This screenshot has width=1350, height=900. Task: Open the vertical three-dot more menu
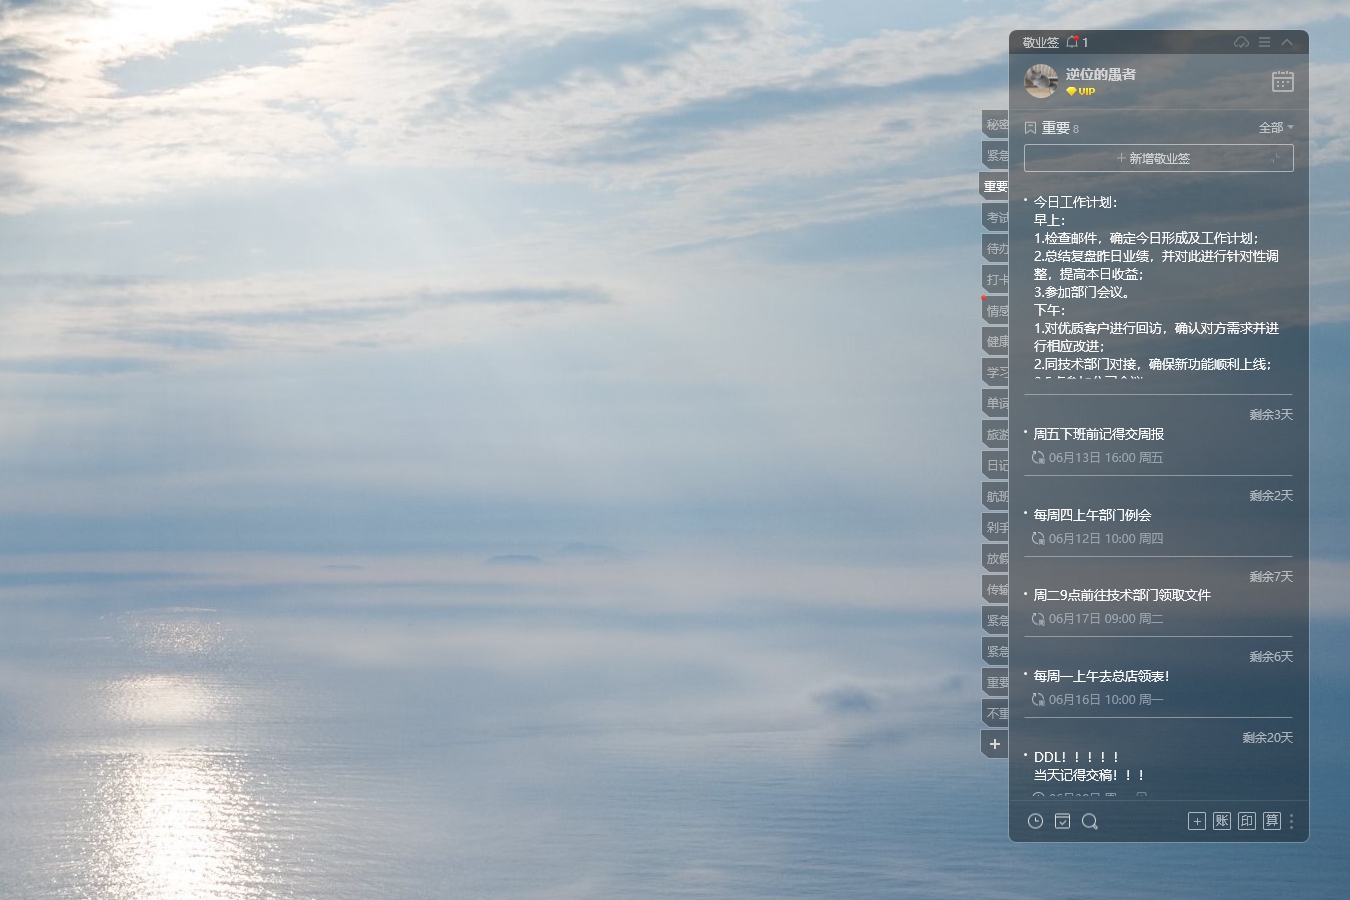[x=1291, y=821]
